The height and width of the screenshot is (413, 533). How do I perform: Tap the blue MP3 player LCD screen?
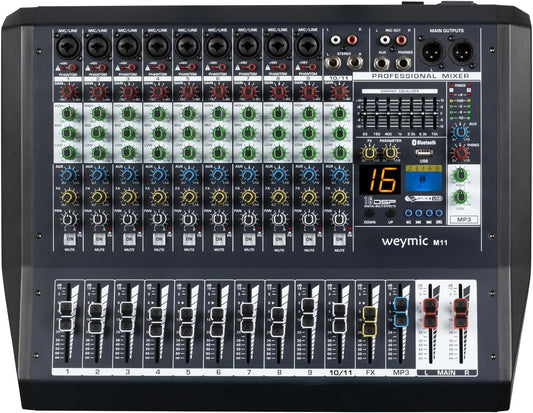click(424, 178)
